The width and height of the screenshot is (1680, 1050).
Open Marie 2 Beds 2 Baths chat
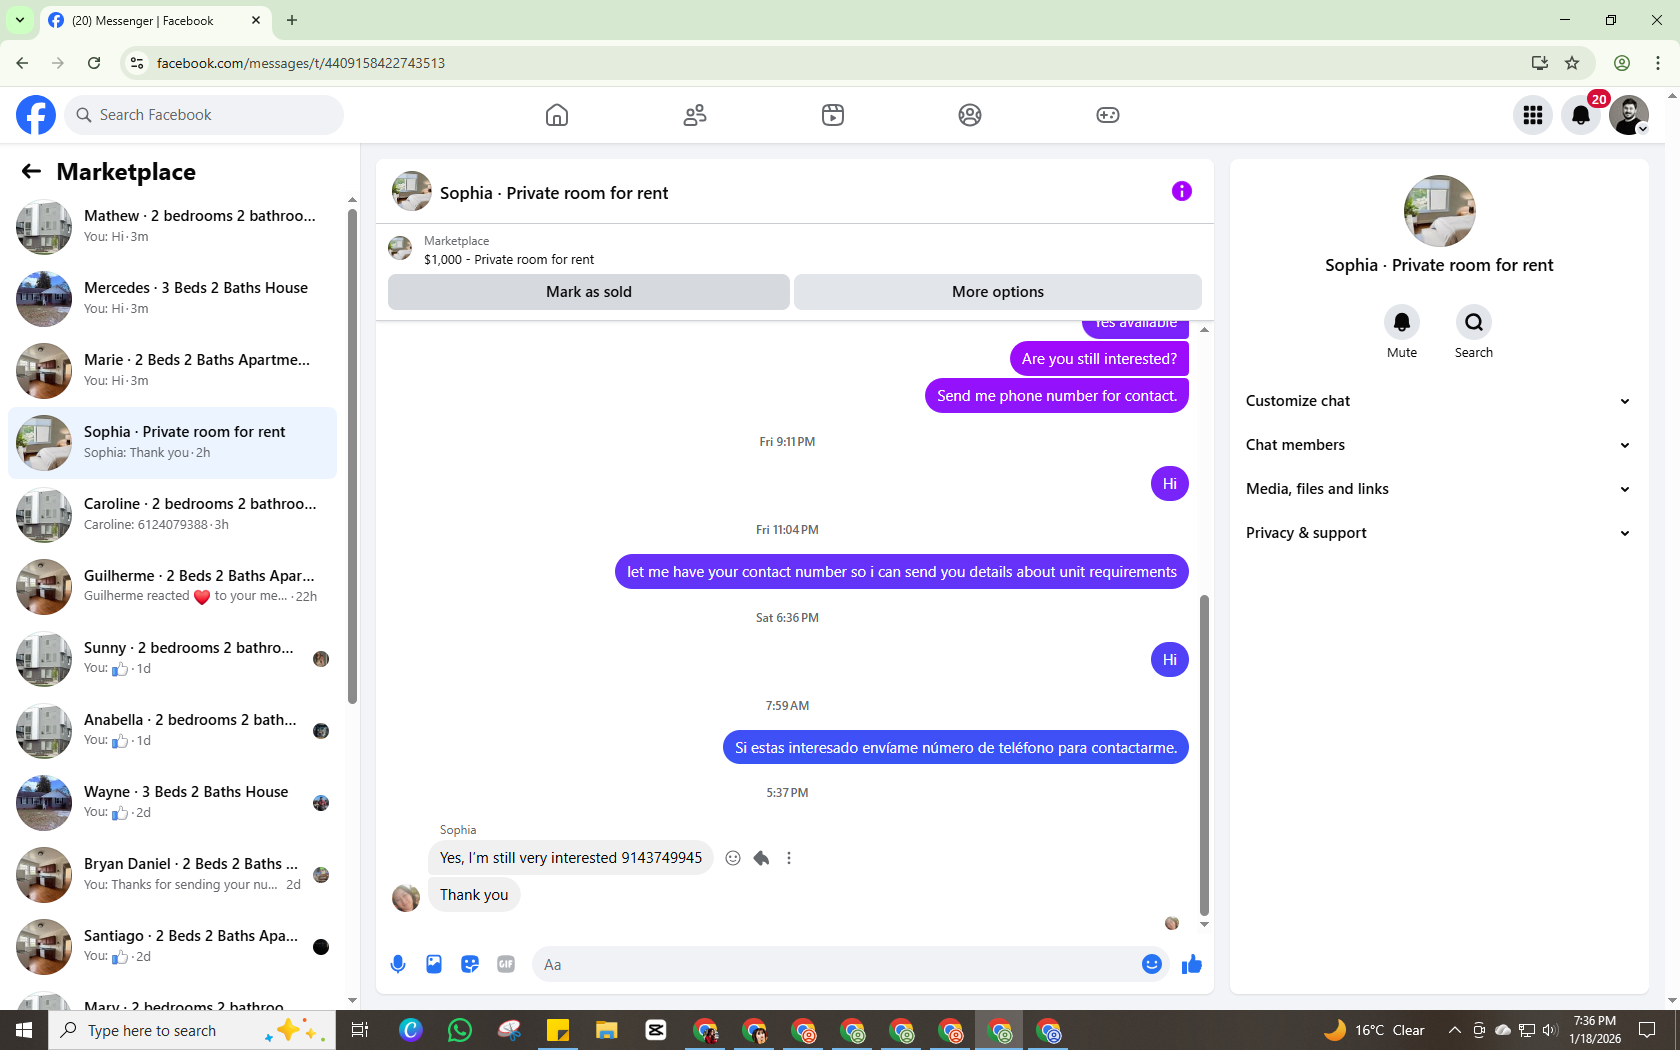(x=172, y=371)
